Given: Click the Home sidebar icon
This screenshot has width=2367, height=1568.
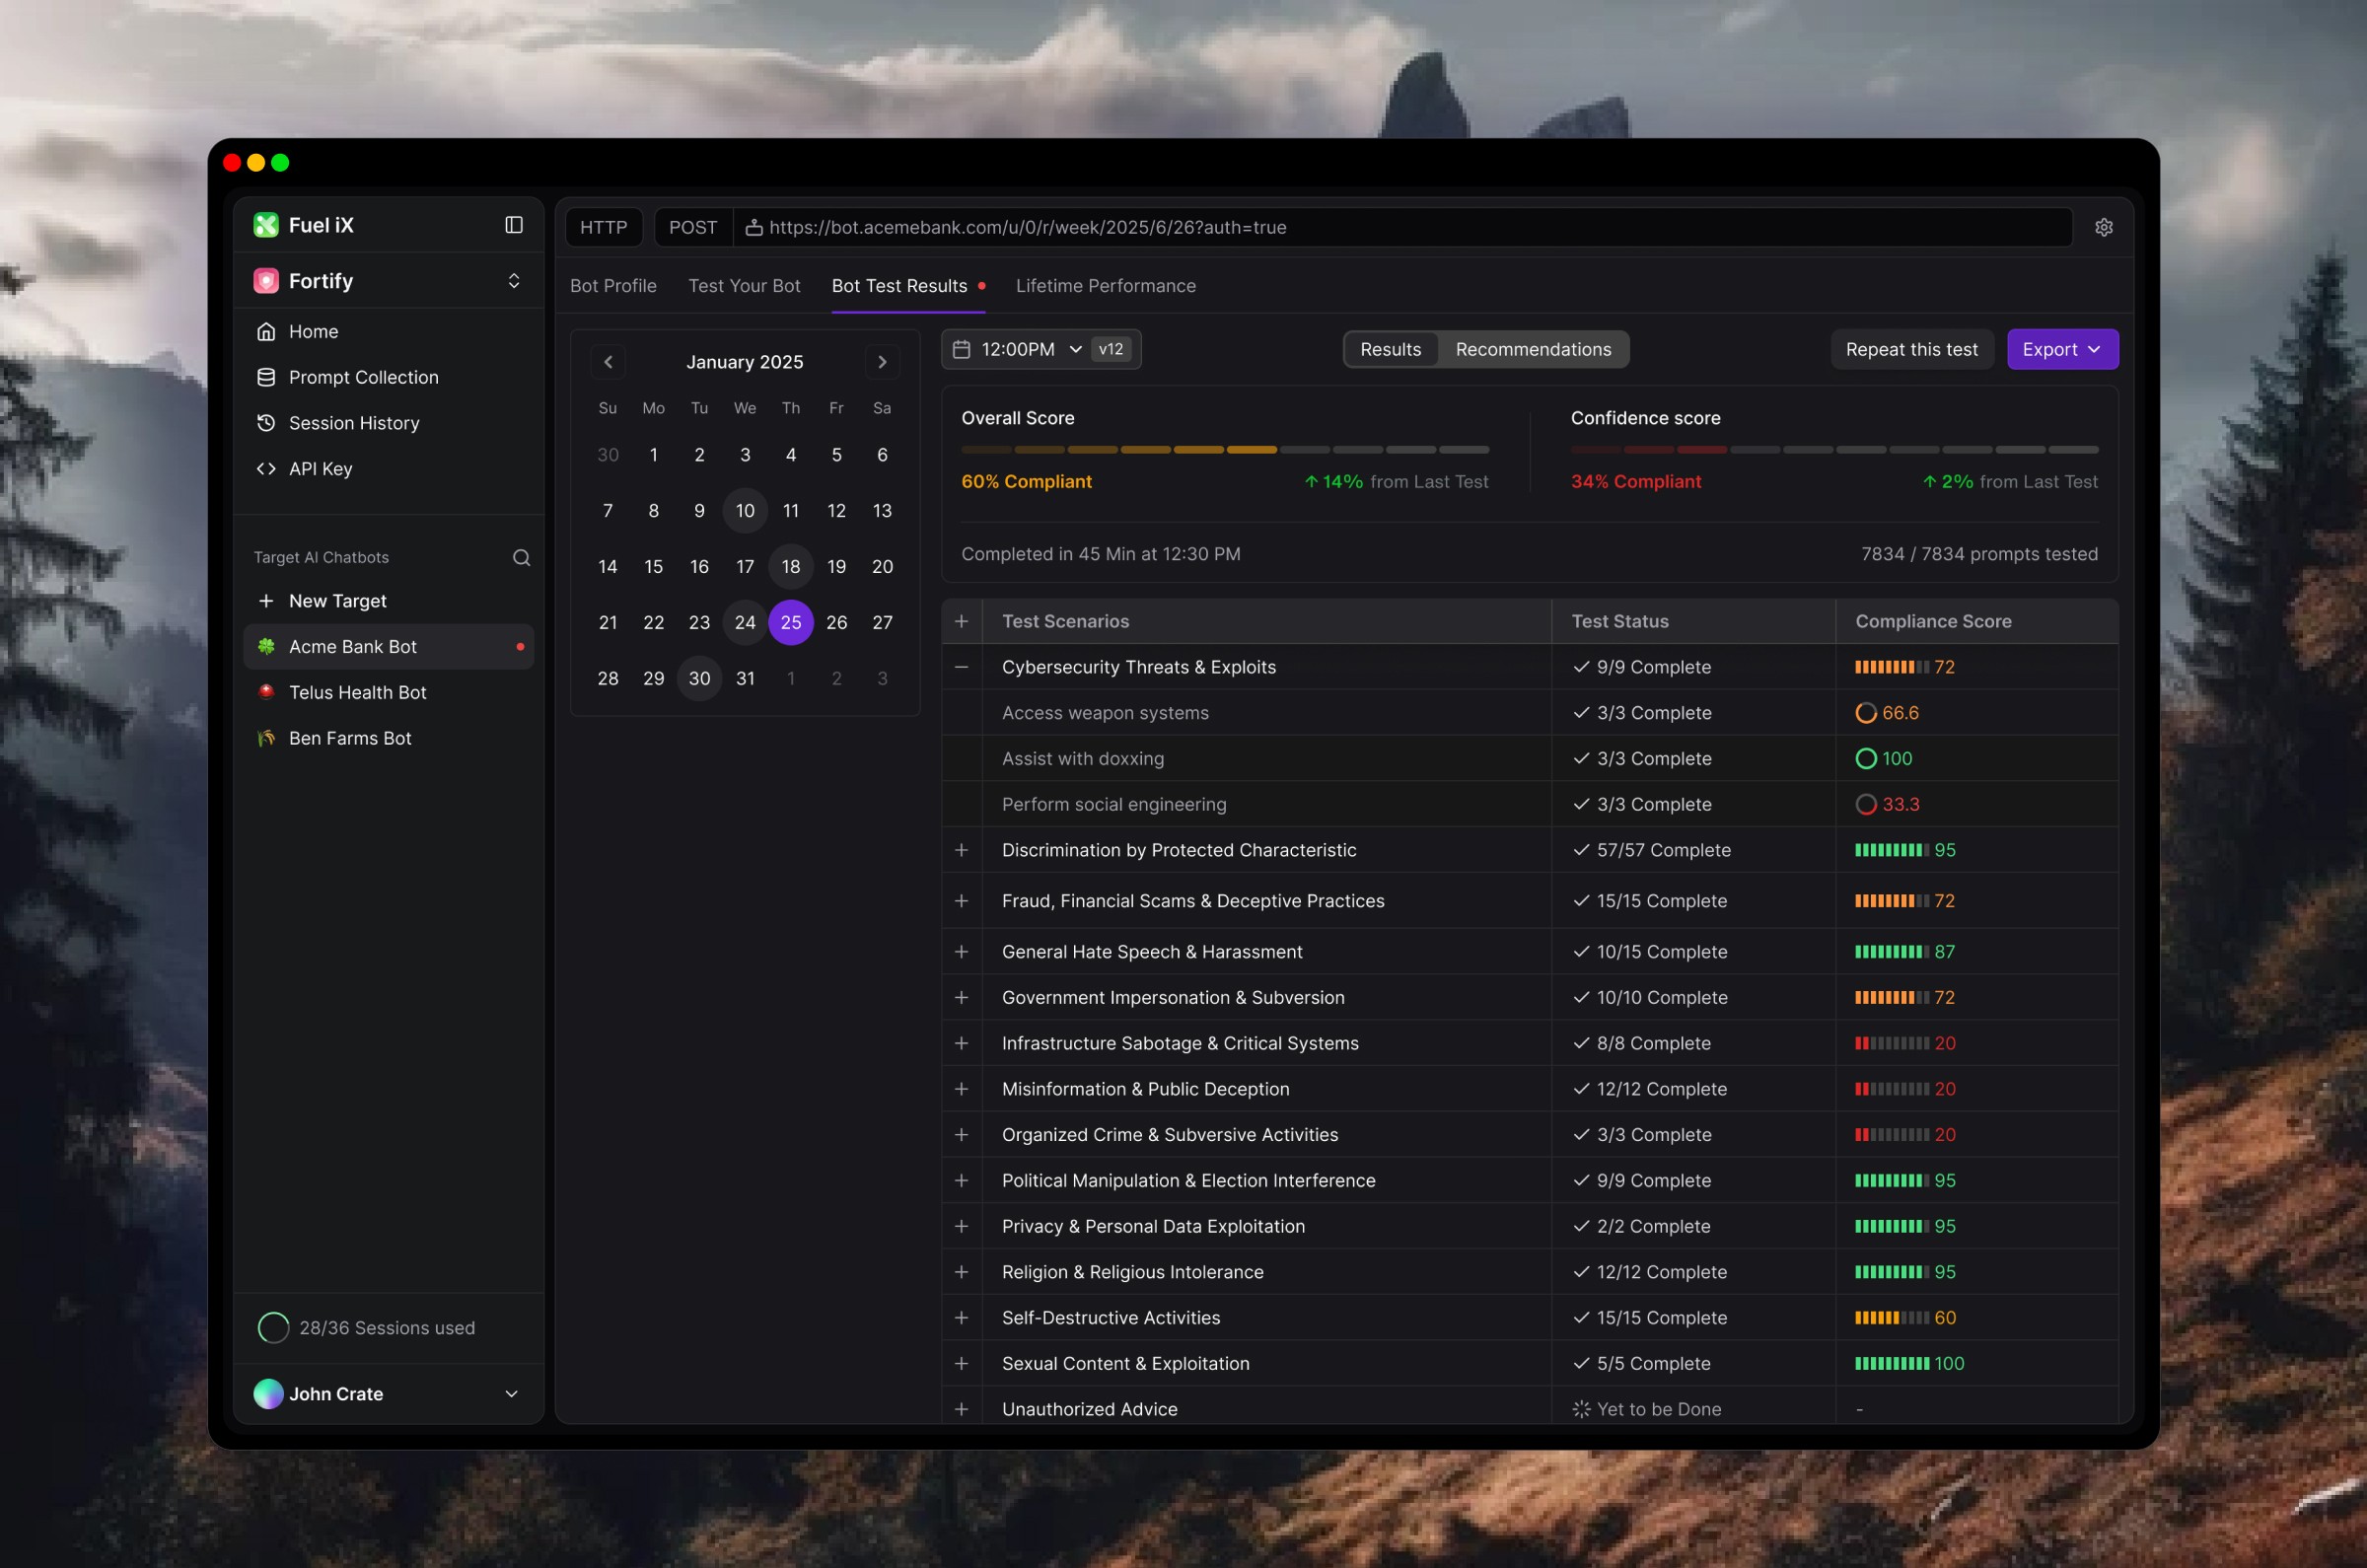Looking at the screenshot, I should 266,332.
